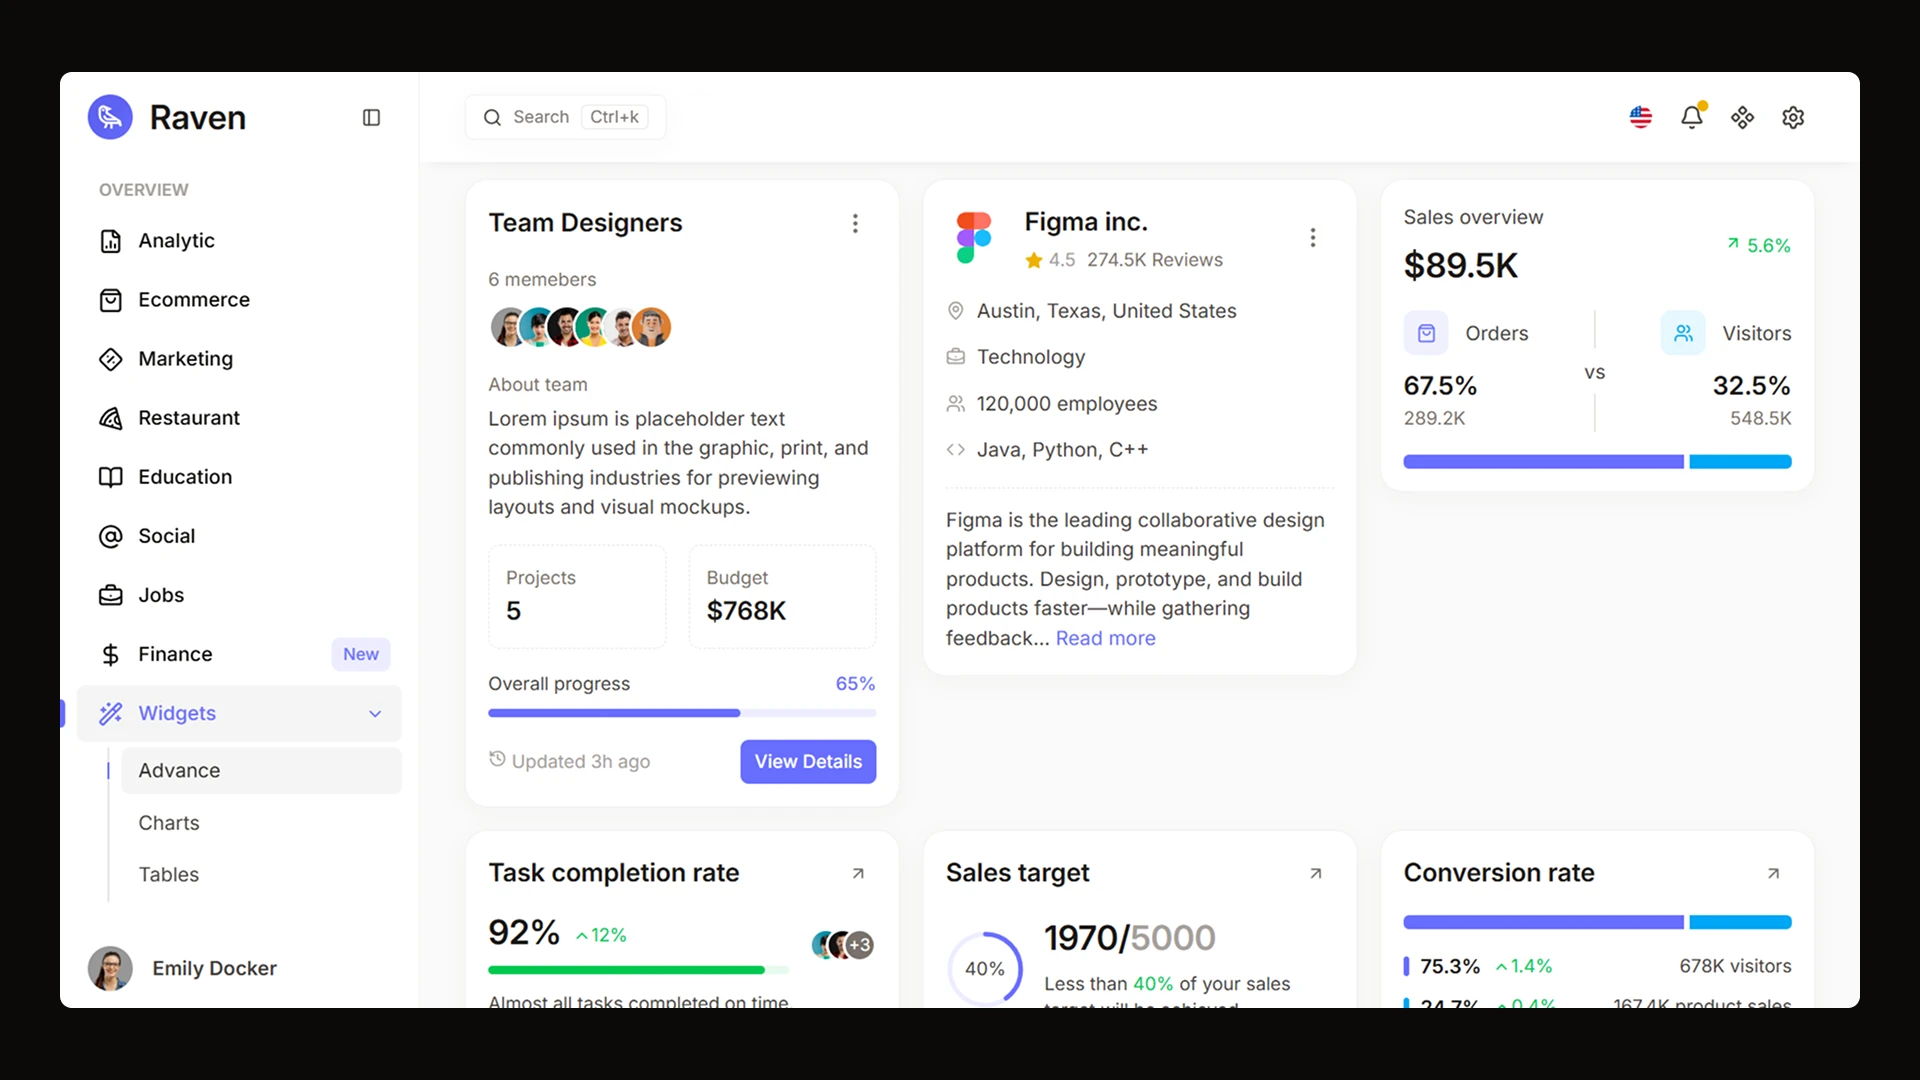The height and width of the screenshot is (1080, 1920).
Task: Click the team members avatar group
Action: click(x=581, y=327)
